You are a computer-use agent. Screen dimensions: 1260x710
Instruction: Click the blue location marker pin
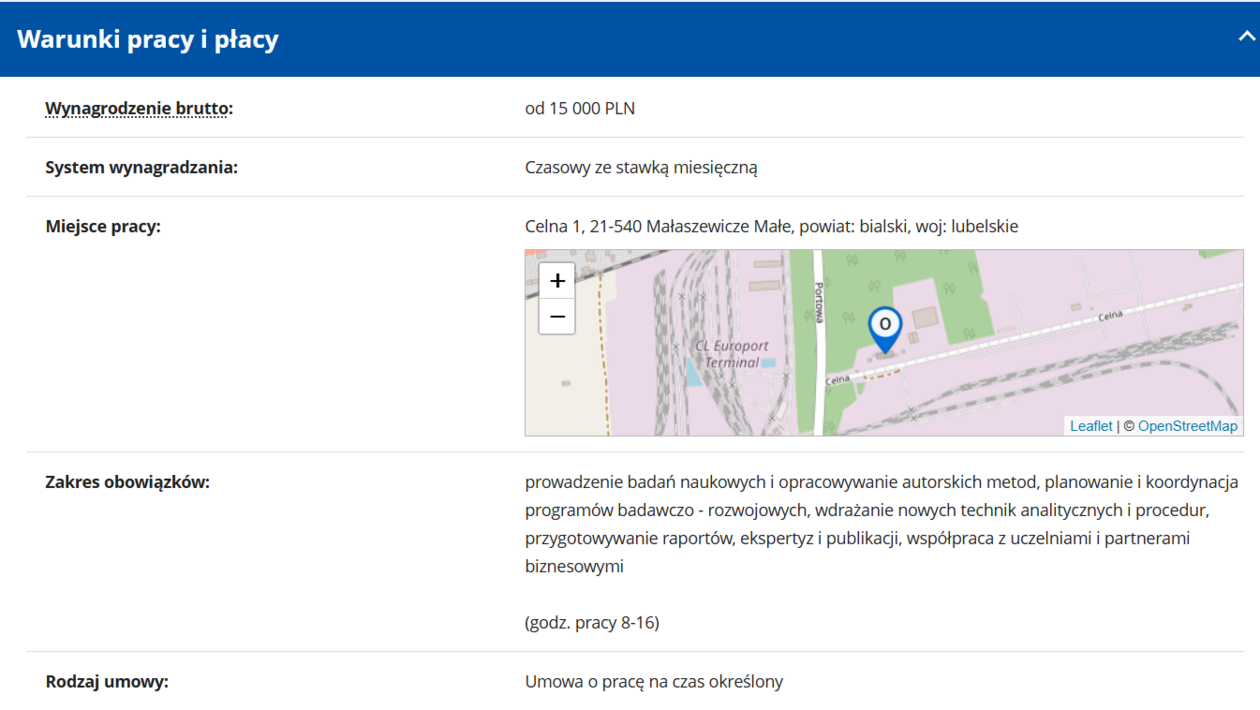[885, 327]
